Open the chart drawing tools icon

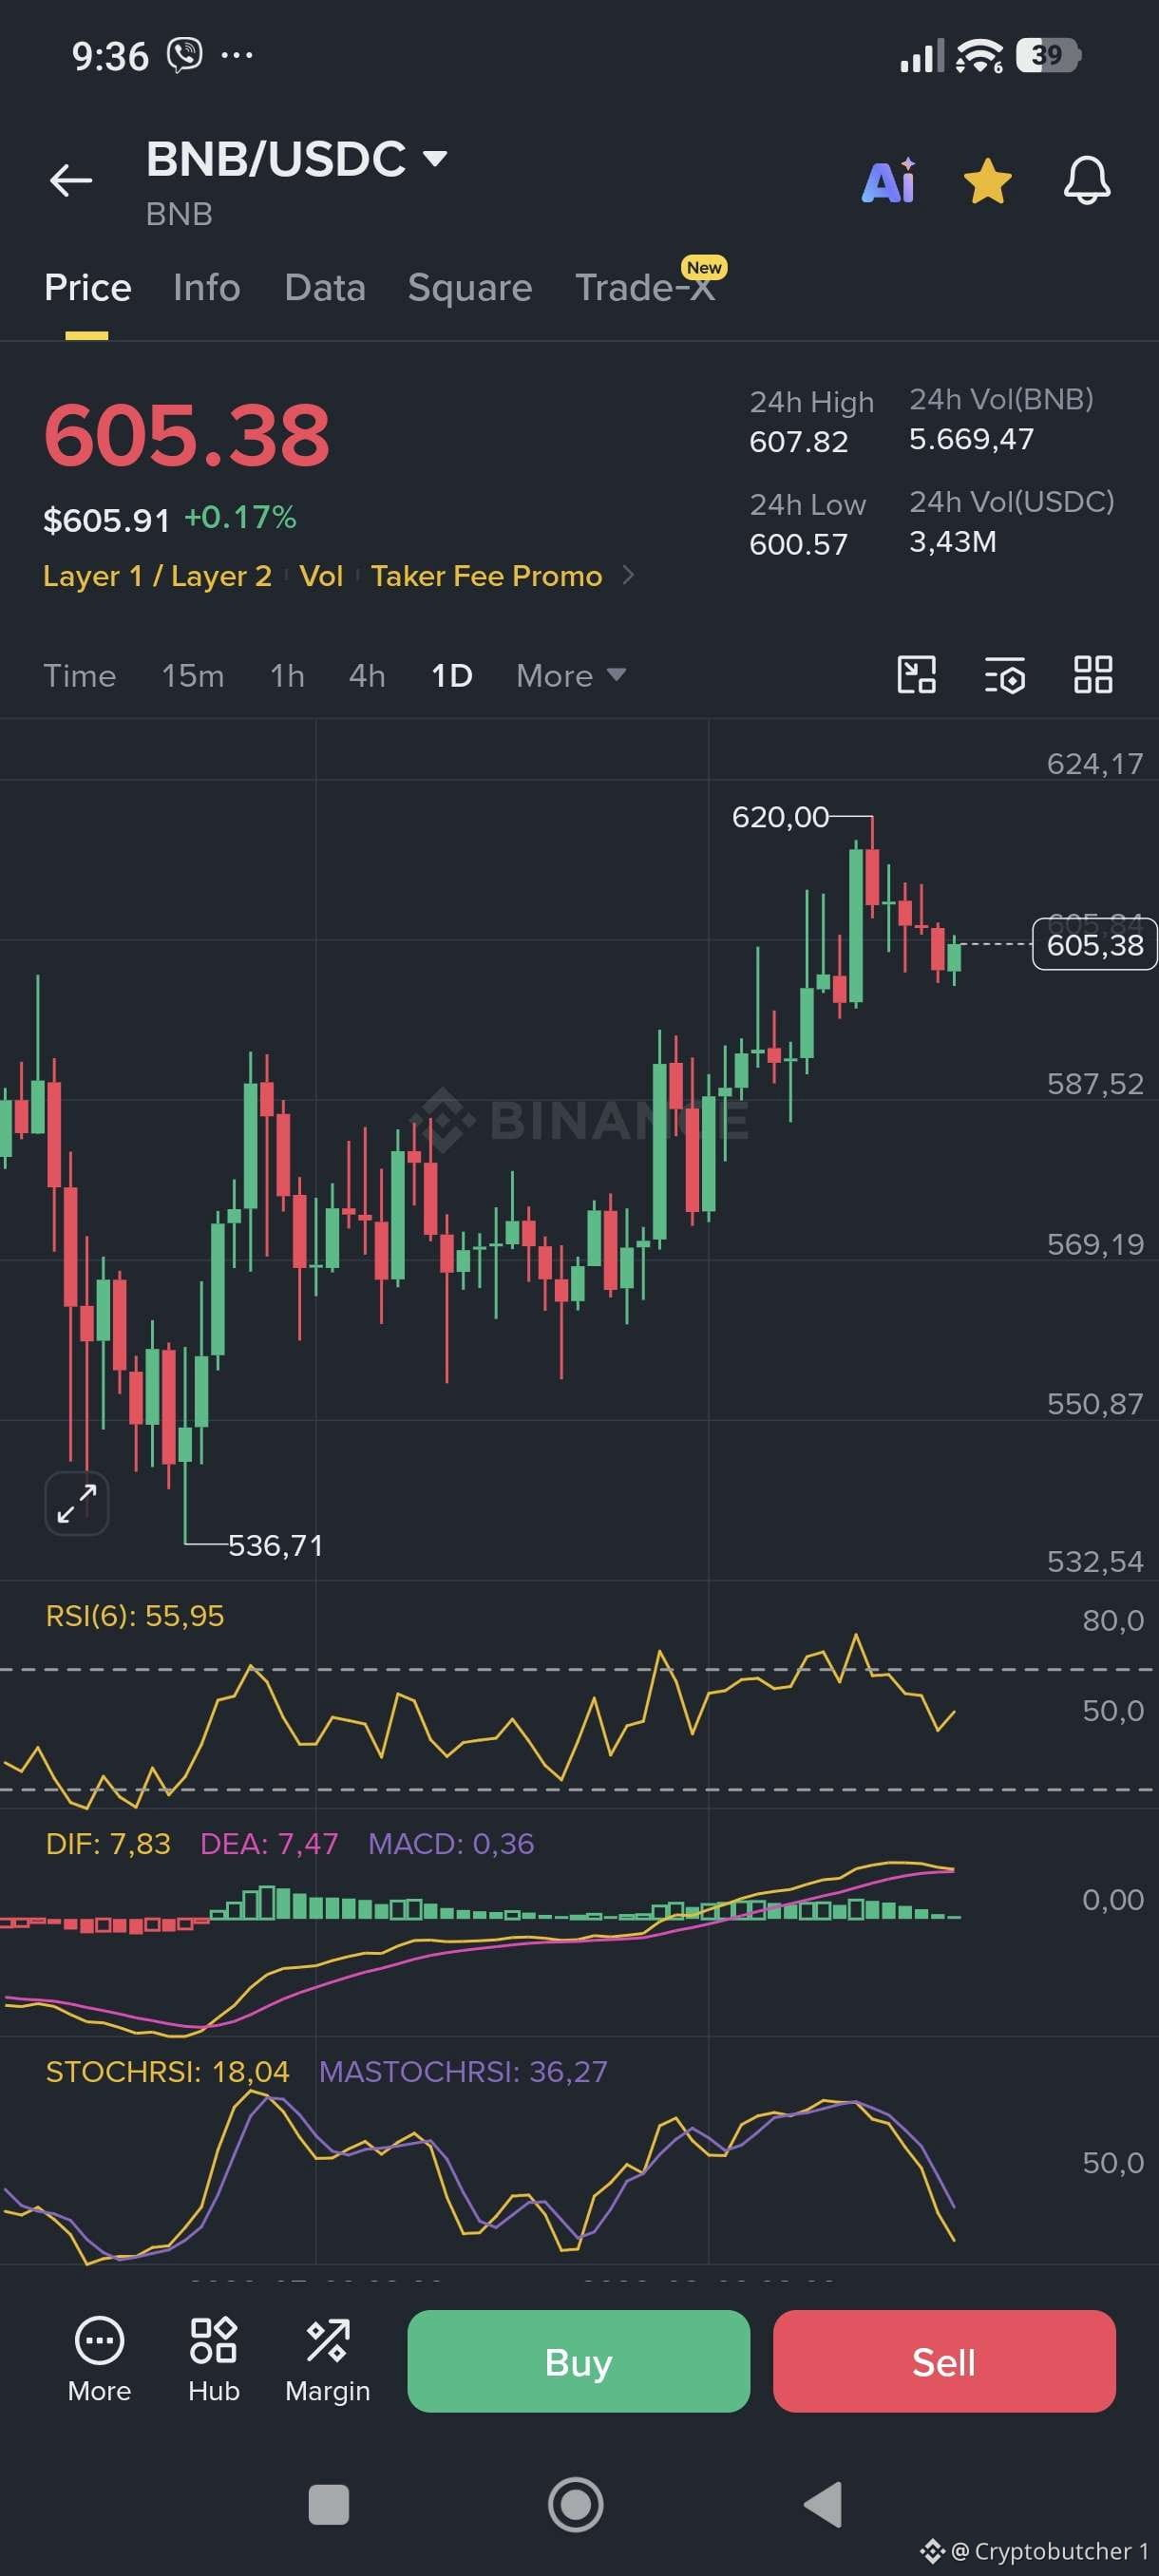916,675
